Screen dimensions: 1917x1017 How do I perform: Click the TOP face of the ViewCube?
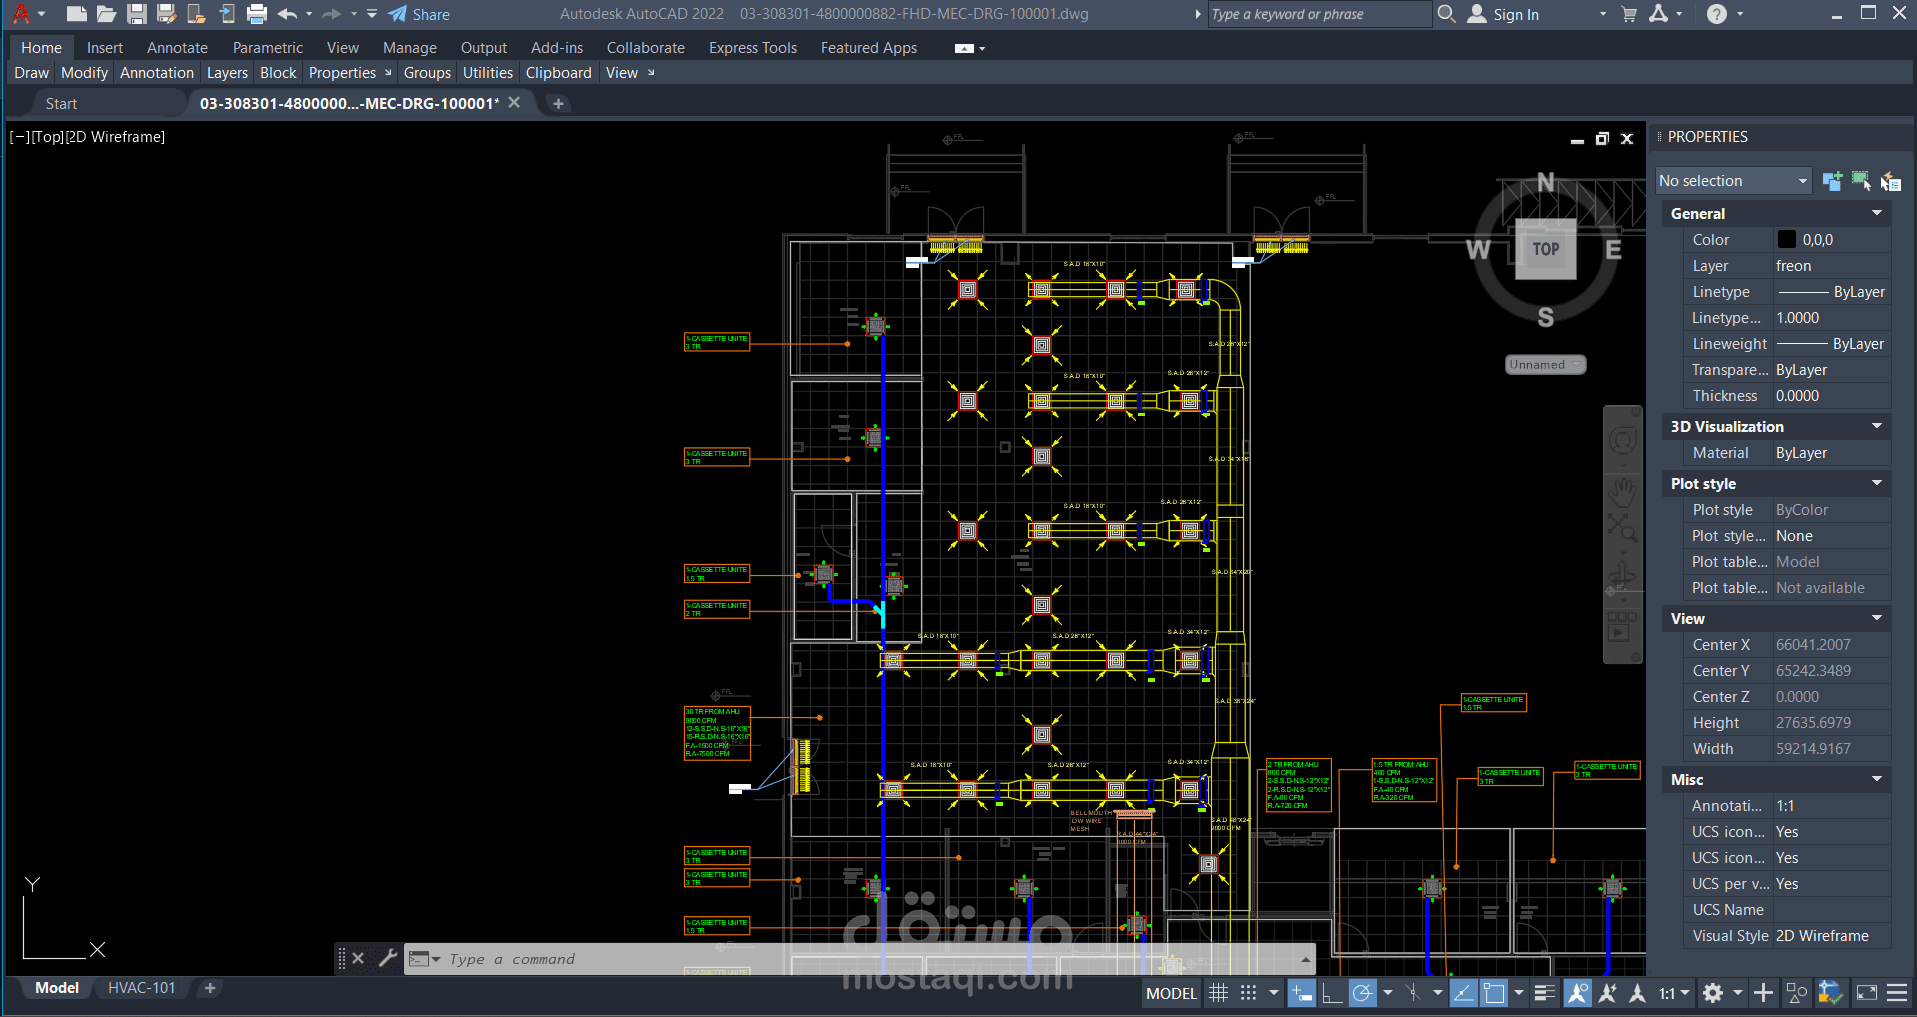(1545, 249)
